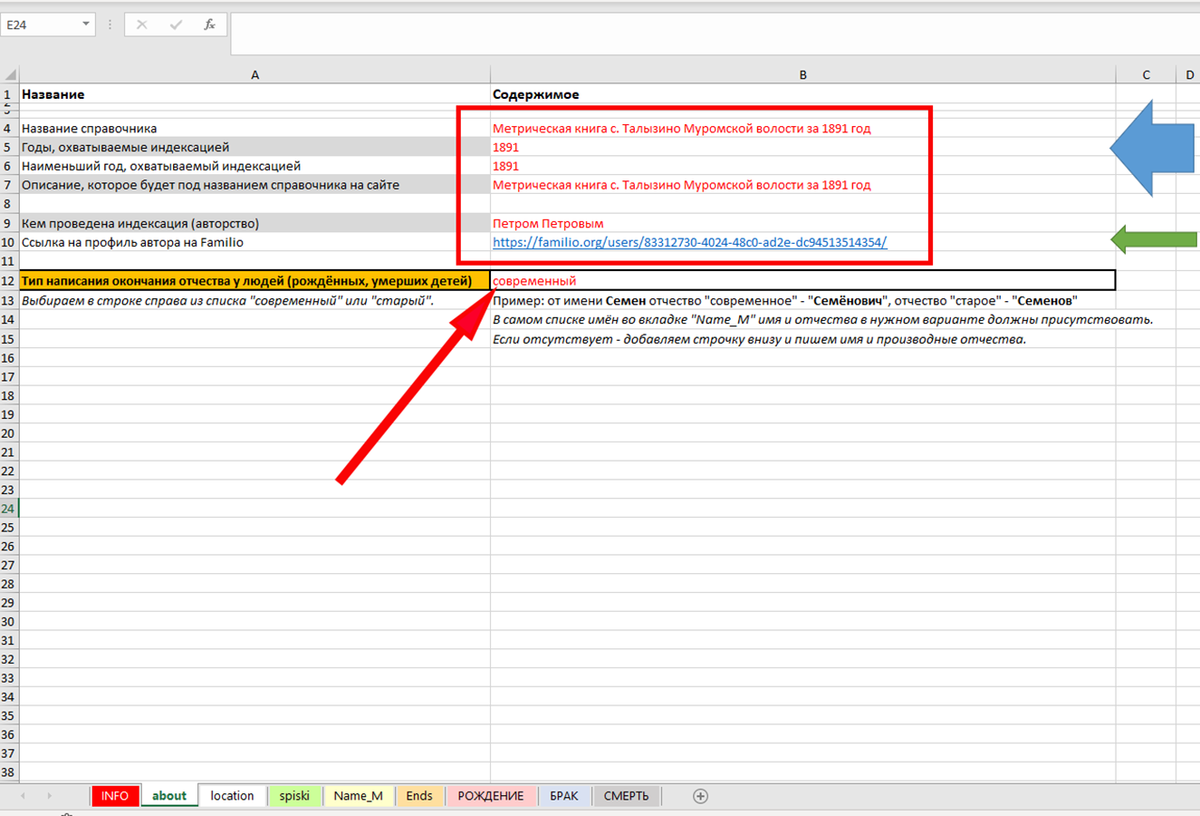Switch to the СМЕРТЬ sheet tab

click(626, 796)
